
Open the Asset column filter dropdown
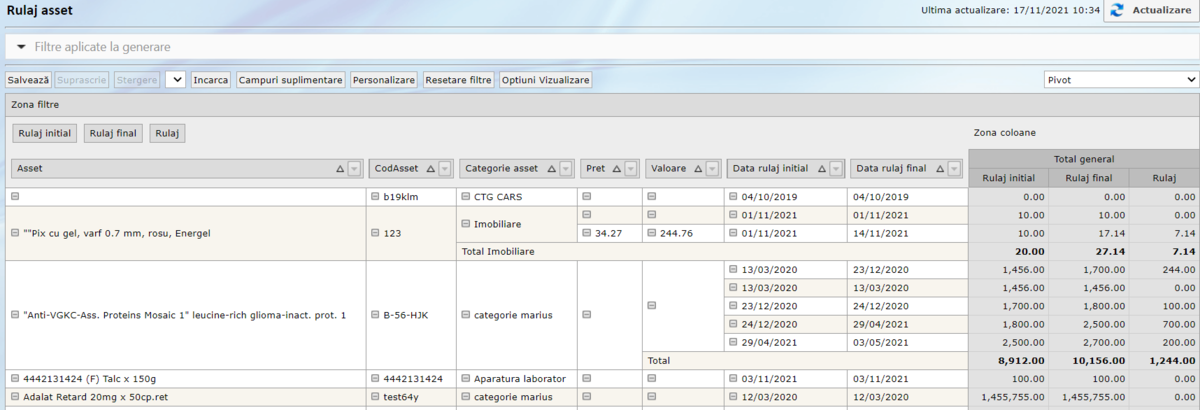click(354, 170)
